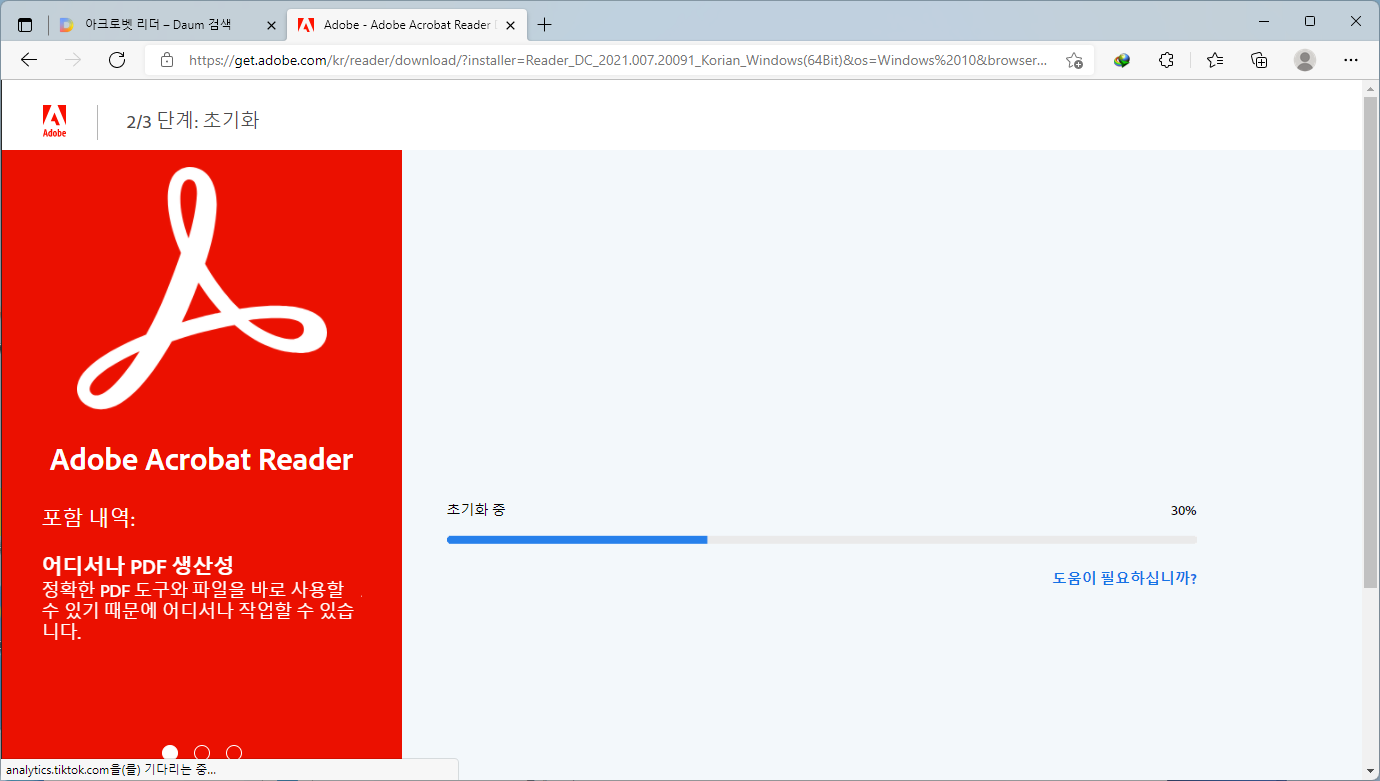The width and height of the screenshot is (1380, 781).
Task: Open the tab actions menu icon
Action: (25, 25)
